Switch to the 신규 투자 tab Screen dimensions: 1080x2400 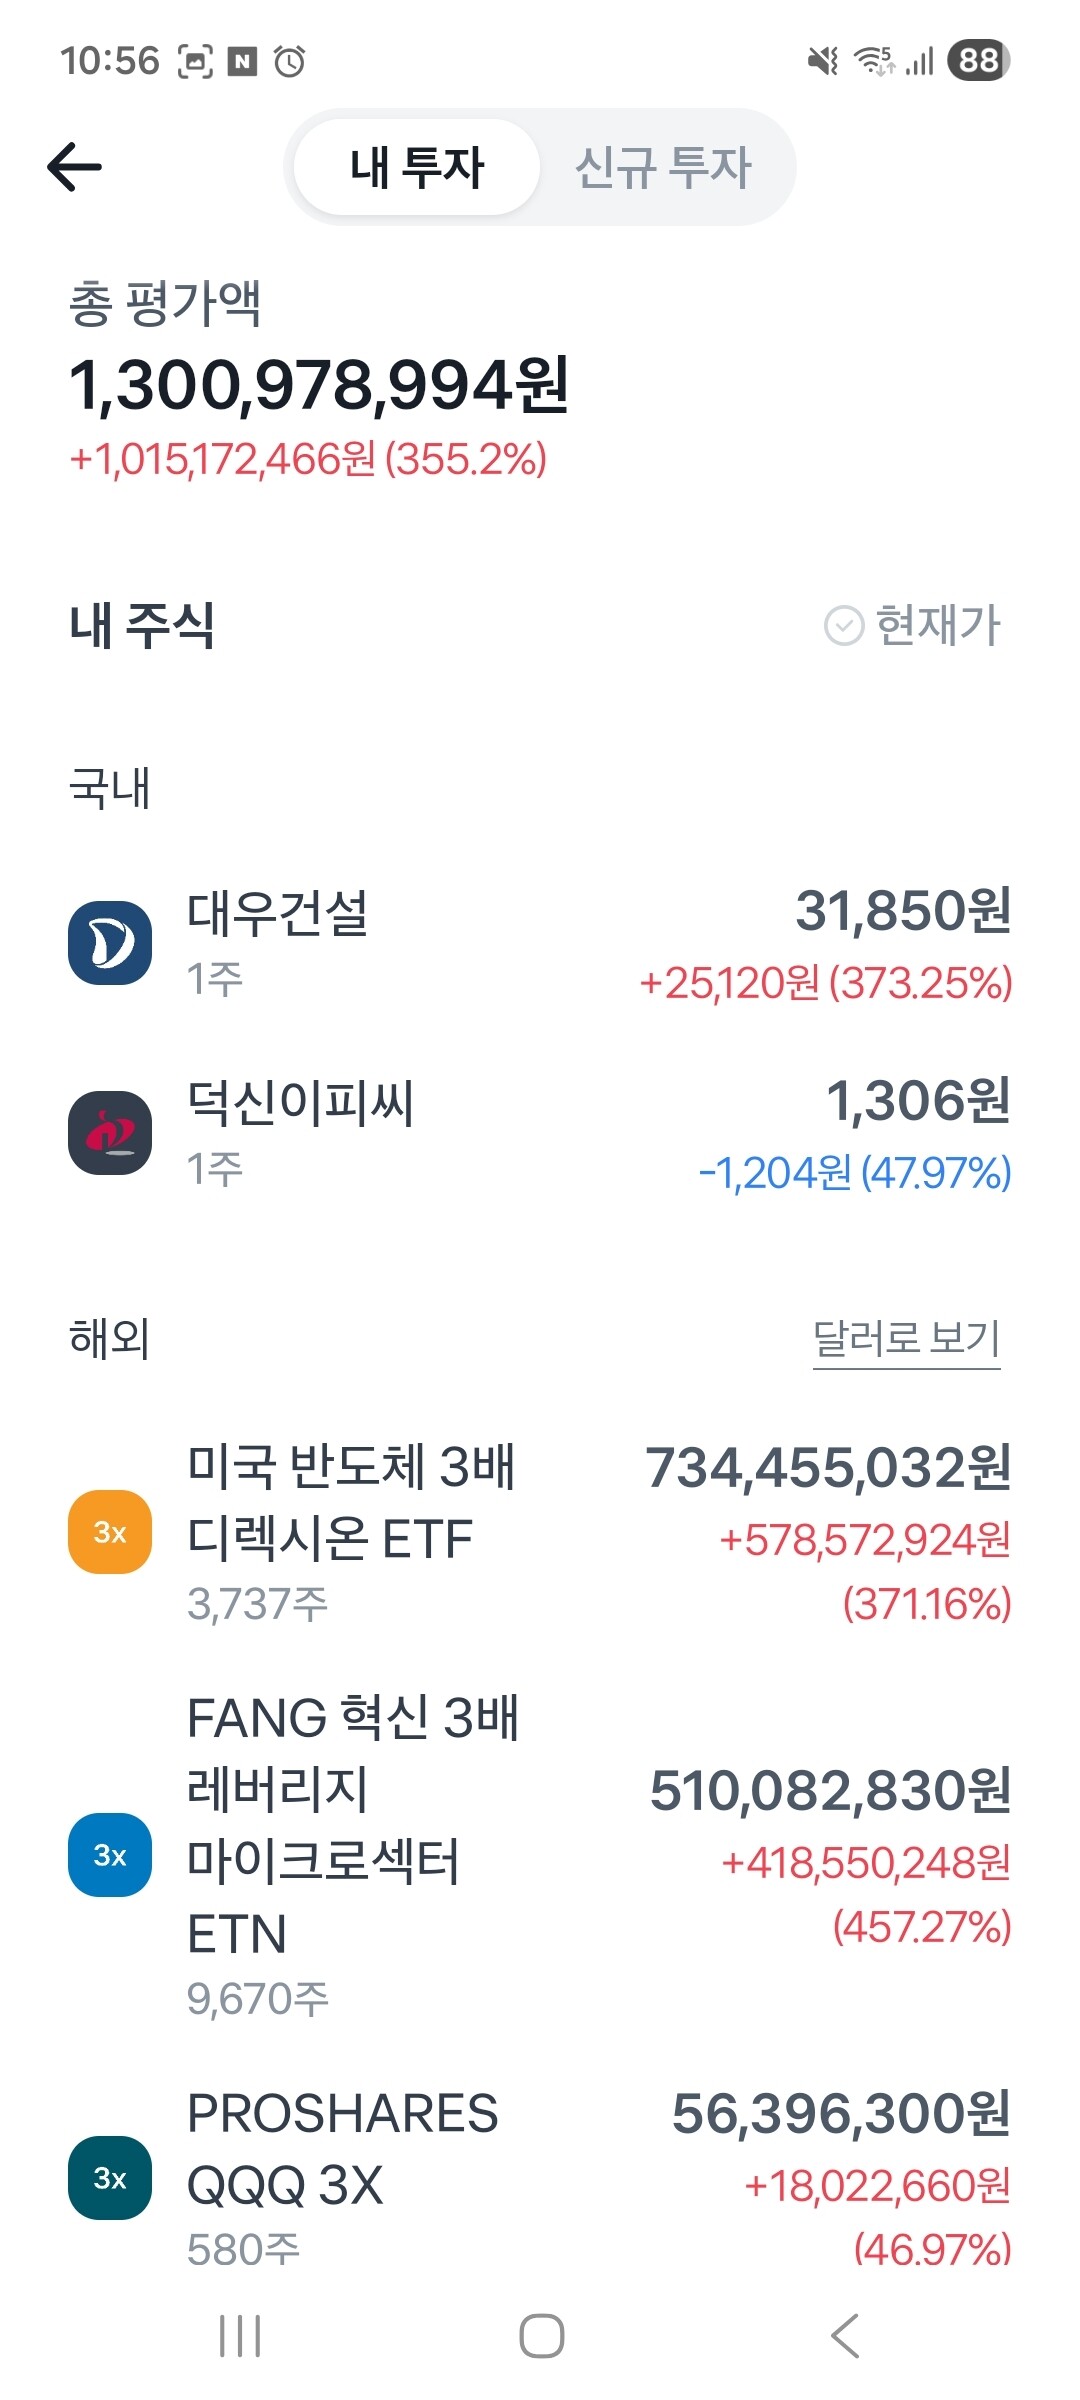(663, 167)
